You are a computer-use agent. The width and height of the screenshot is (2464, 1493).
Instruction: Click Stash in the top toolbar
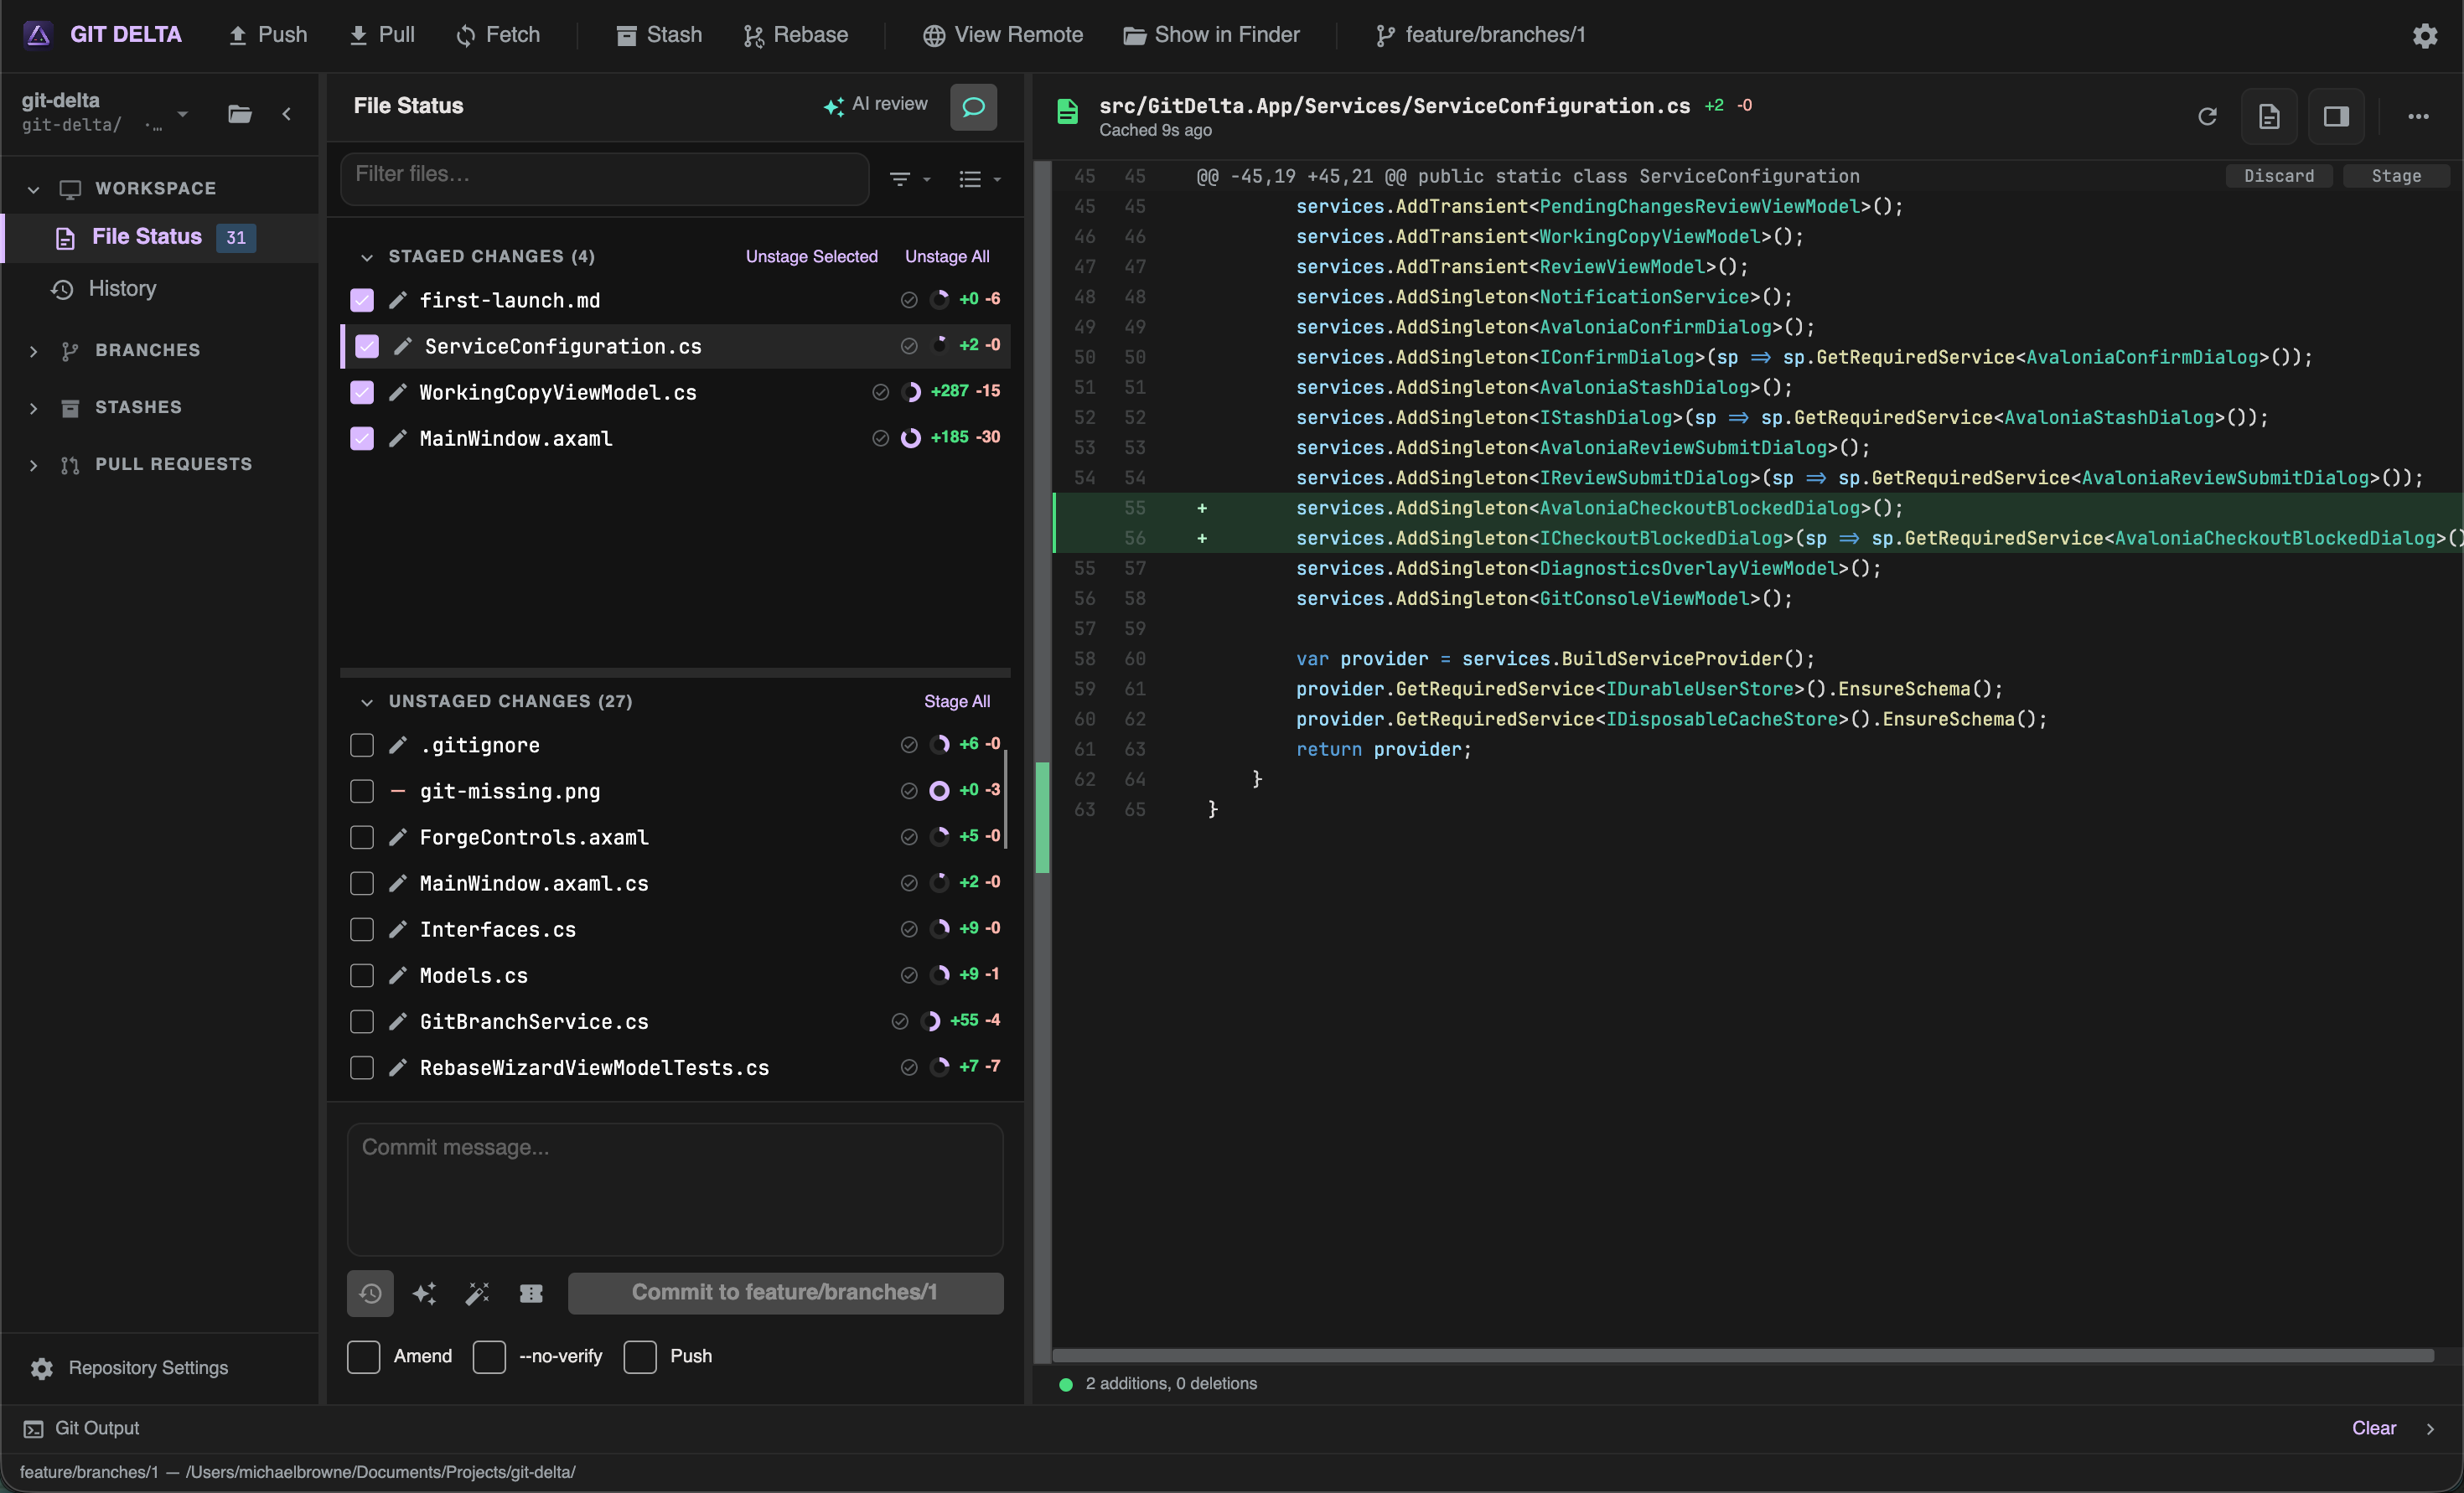[x=659, y=35]
